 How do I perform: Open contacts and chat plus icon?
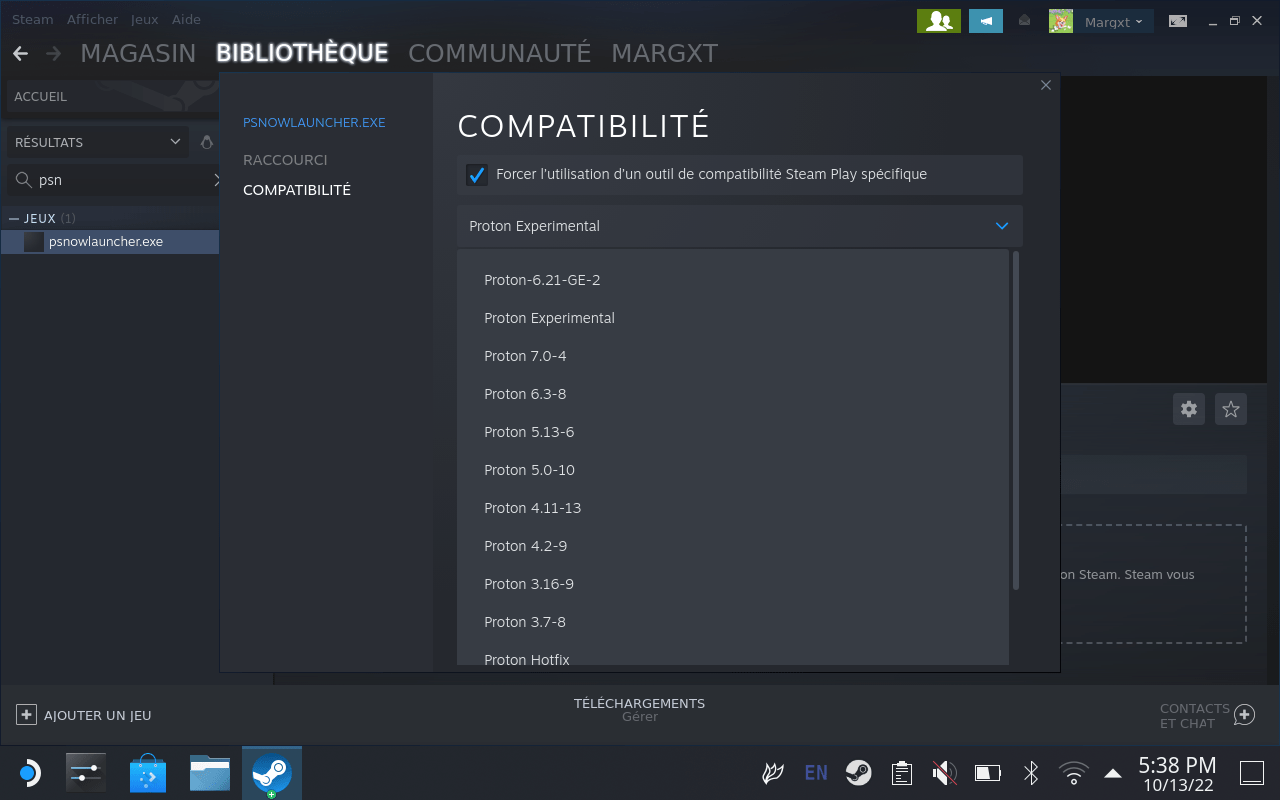point(1244,715)
